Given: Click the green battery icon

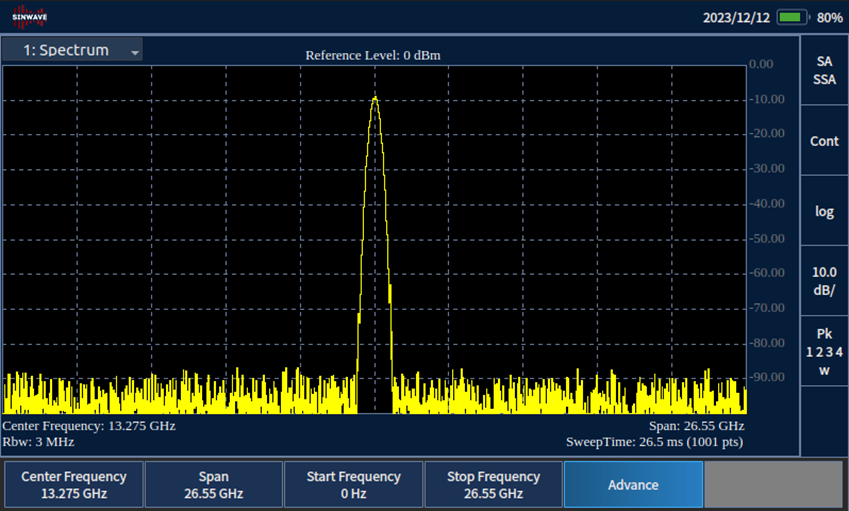Looking at the screenshot, I should pyautogui.click(x=792, y=18).
